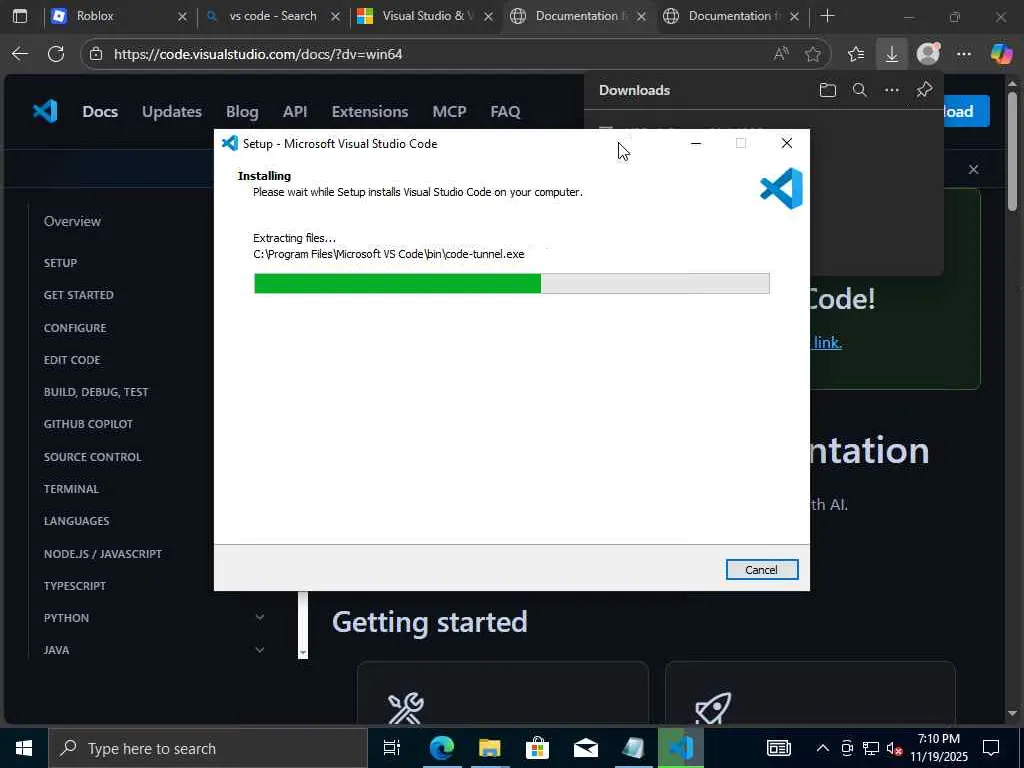This screenshot has height=768, width=1024.
Task: View site information lock icon
Action: [96, 54]
